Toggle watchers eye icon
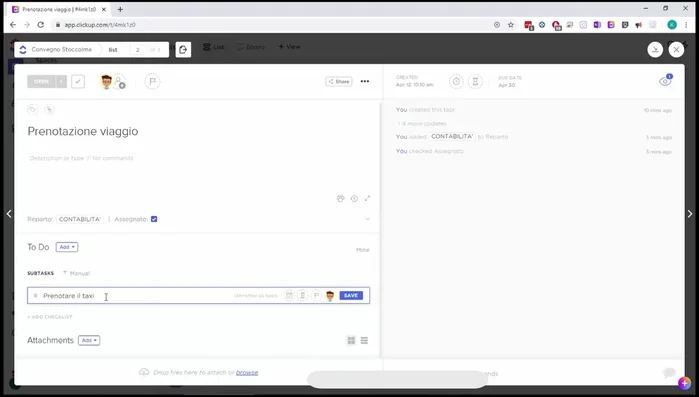 point(665,81)
